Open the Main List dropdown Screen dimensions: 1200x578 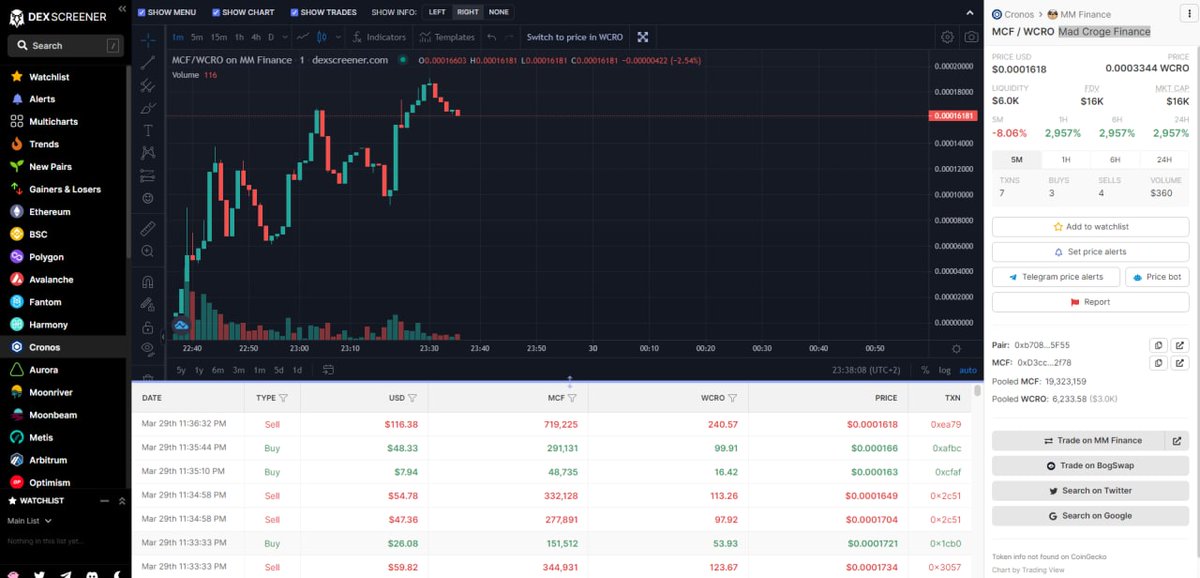click(29, 521)
